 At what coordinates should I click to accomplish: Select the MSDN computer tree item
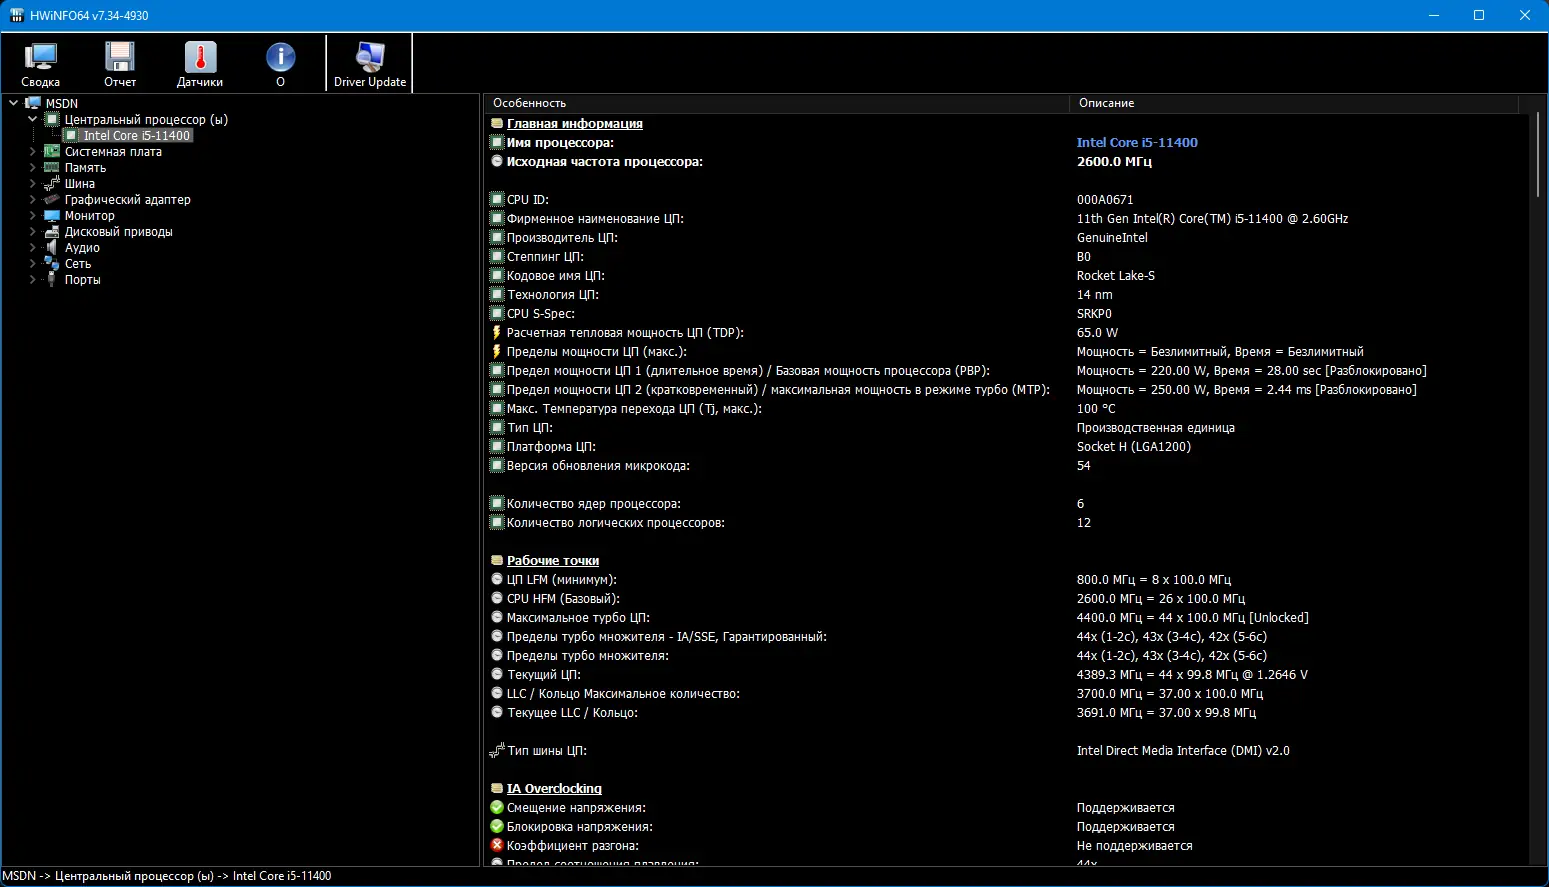click(61, 103)
